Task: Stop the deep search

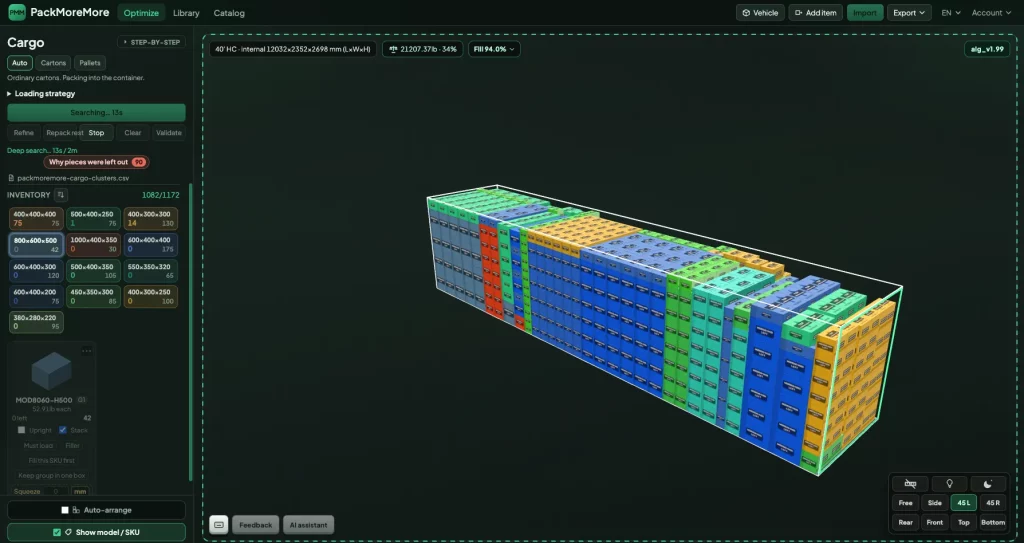Action: pyautogui.click(x=96, y=133)
